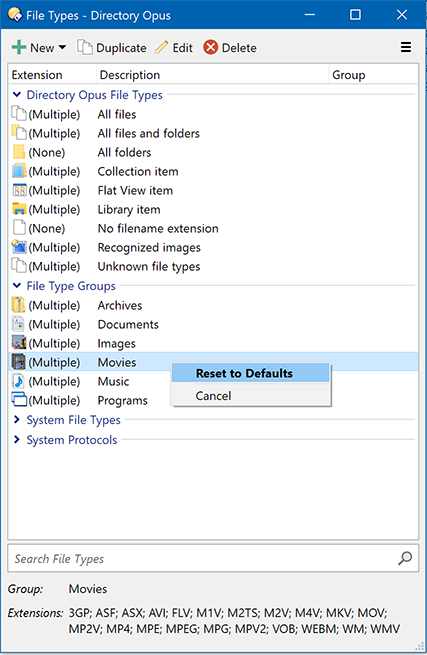Expand the System File Types group
Screen dimensions: 427x655
(17, 419)
